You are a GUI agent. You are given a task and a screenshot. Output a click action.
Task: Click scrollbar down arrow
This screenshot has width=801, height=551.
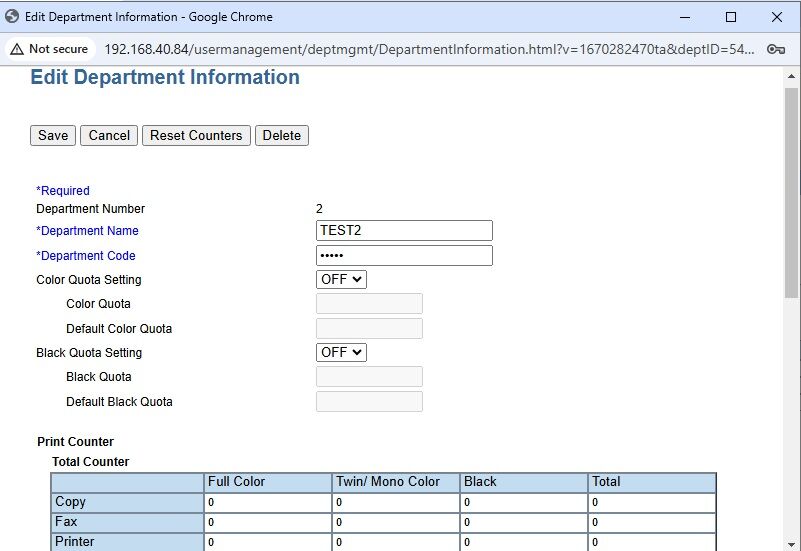[791, 543]
